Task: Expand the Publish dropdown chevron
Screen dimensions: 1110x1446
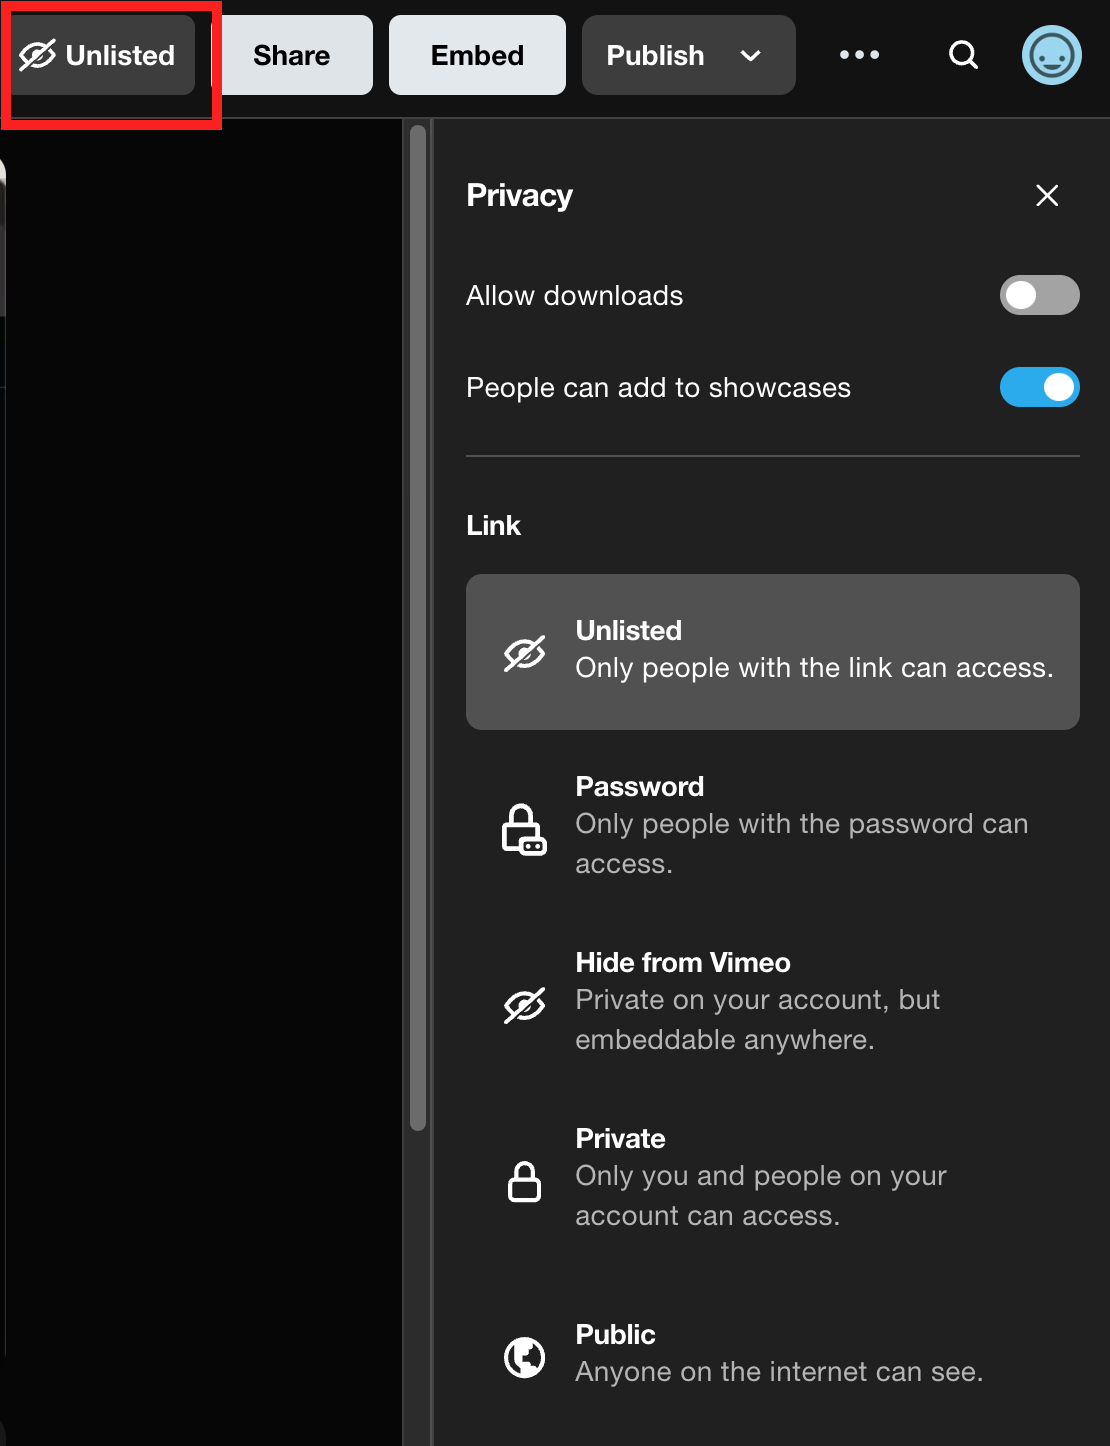Action: click(x=751, y=56)
